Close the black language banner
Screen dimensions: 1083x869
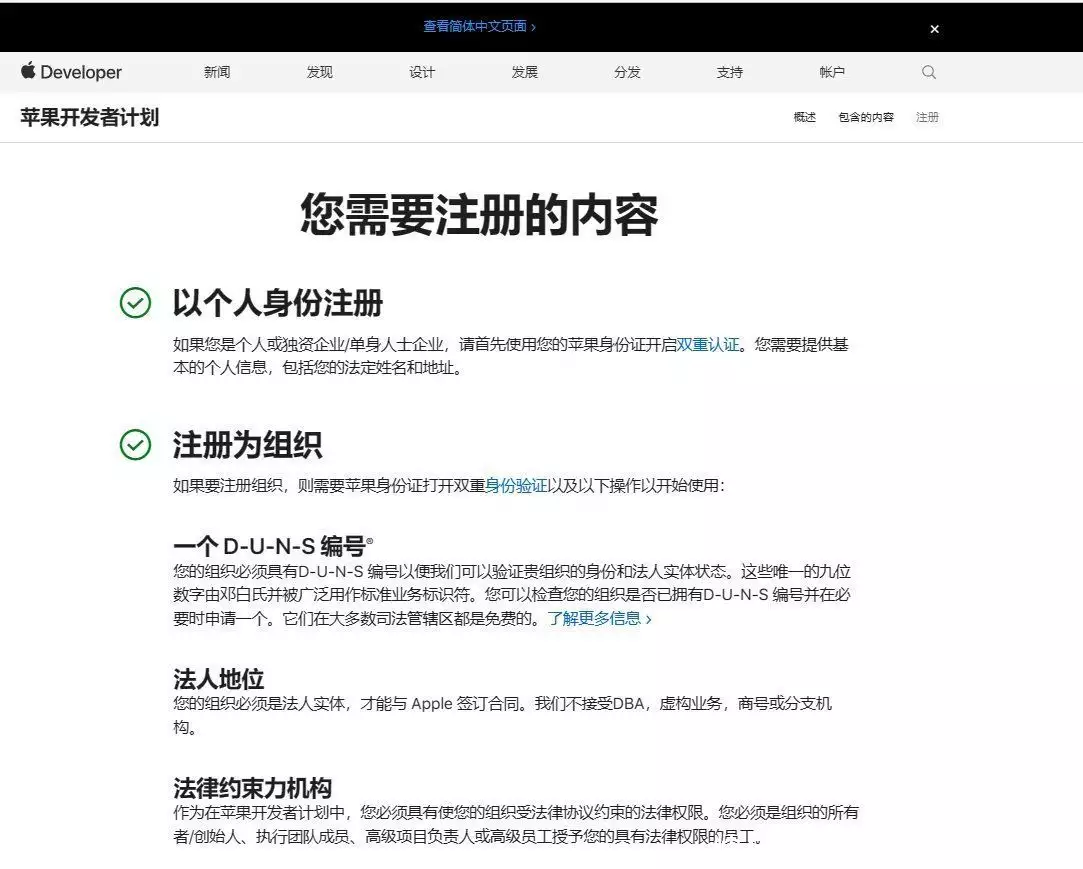point(935,29)
